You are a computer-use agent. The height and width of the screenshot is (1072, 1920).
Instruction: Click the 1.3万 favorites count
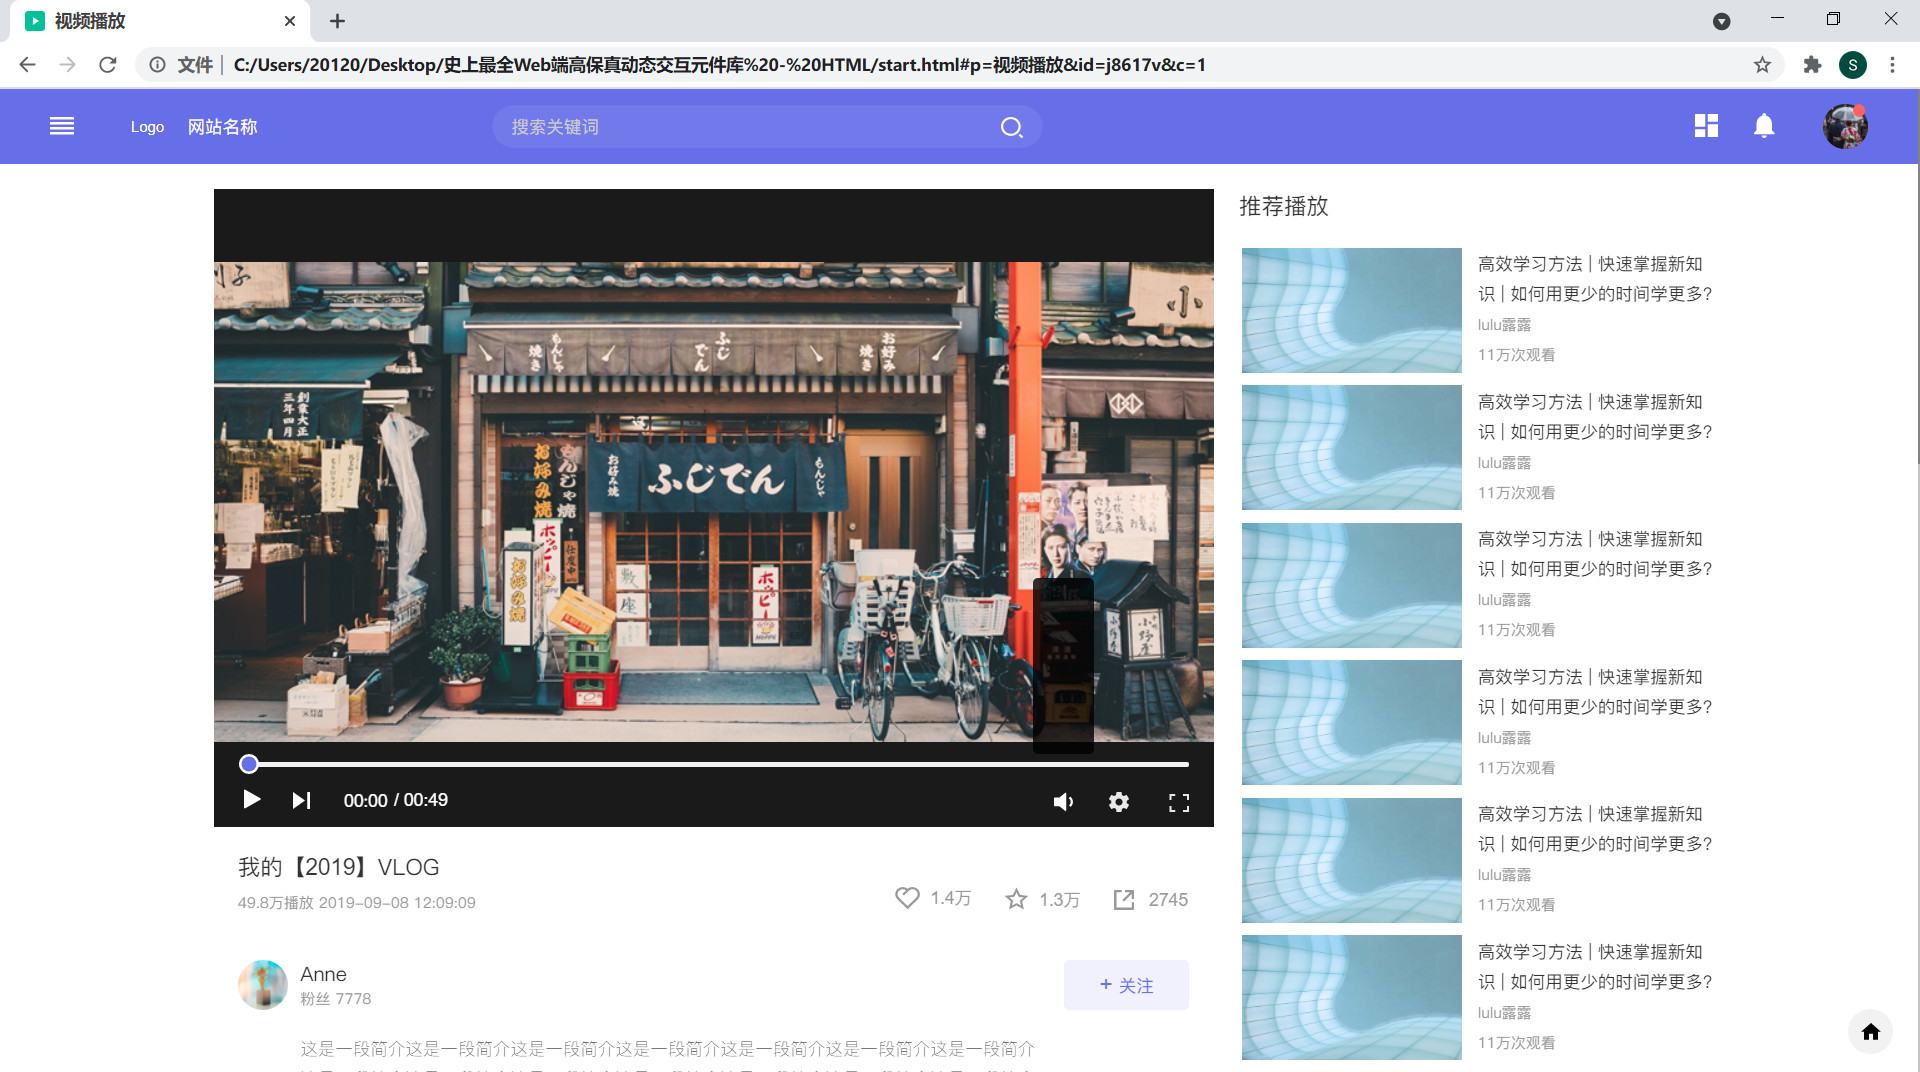(1060, 899)
